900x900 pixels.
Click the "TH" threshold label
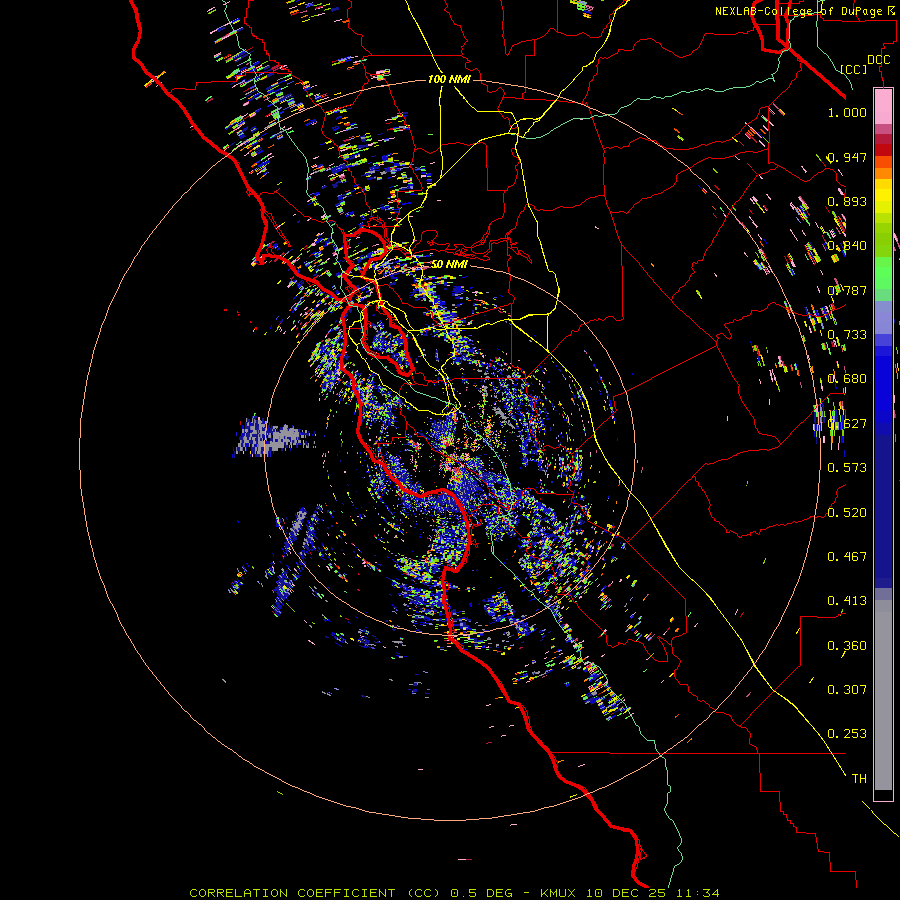pyautogui.click(x=859, y=779)
